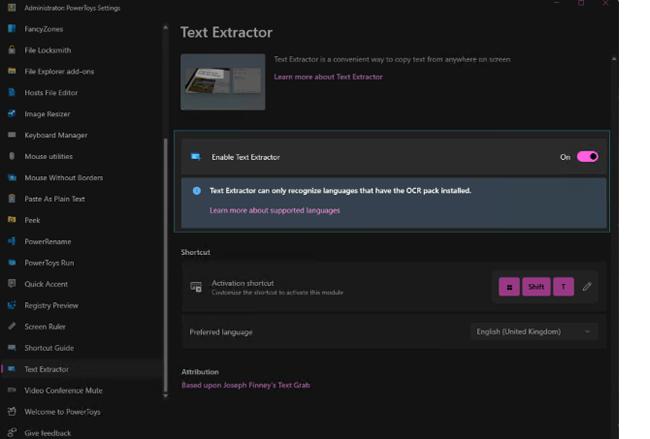Open the Give feedback icon
This screenshot has width=650, height=439.
[x=12, y=432]
